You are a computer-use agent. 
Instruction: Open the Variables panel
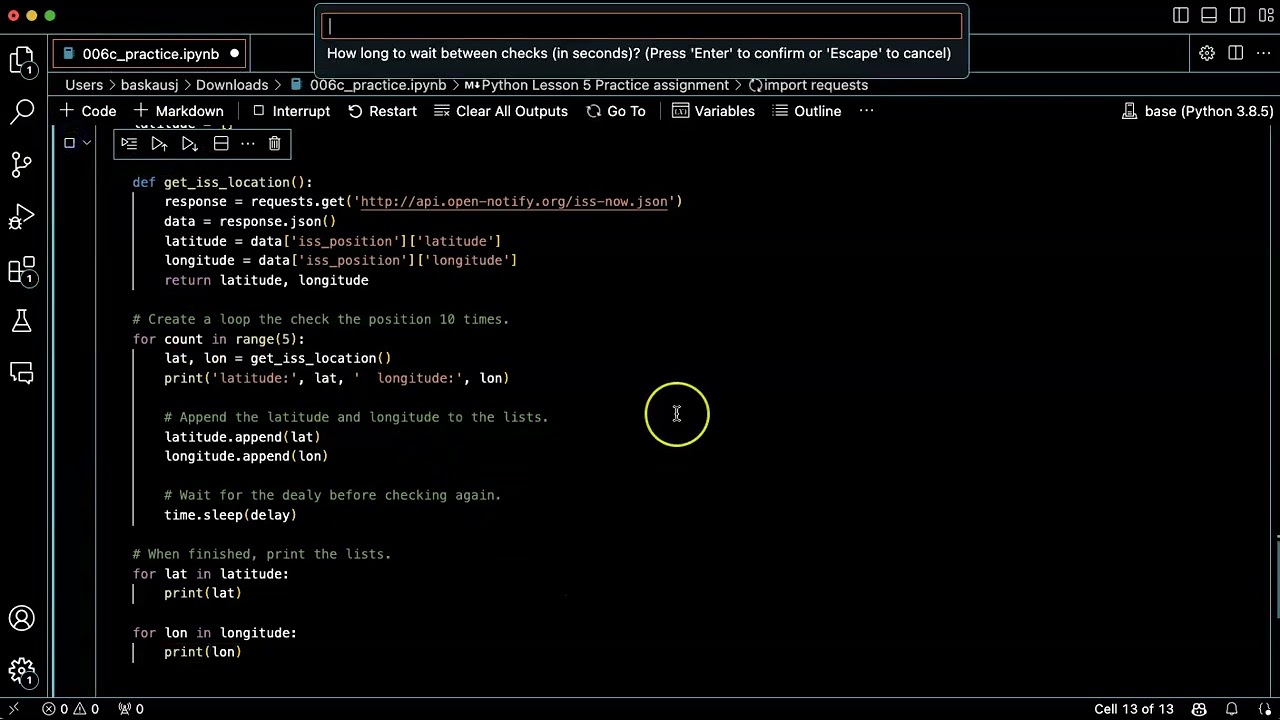713,111
